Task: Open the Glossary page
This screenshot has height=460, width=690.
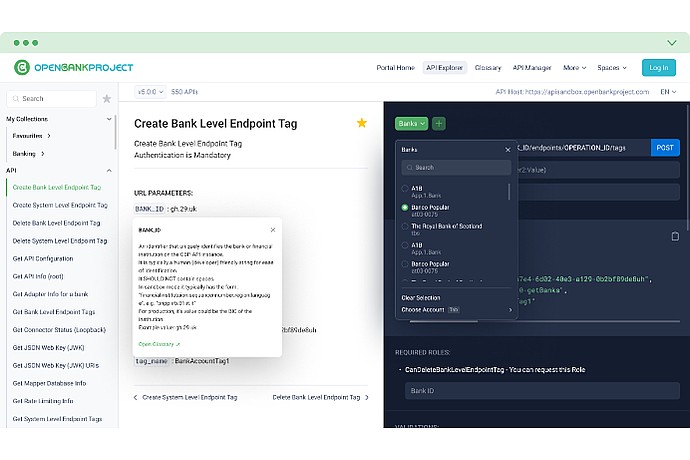Action: click(488, 68)
